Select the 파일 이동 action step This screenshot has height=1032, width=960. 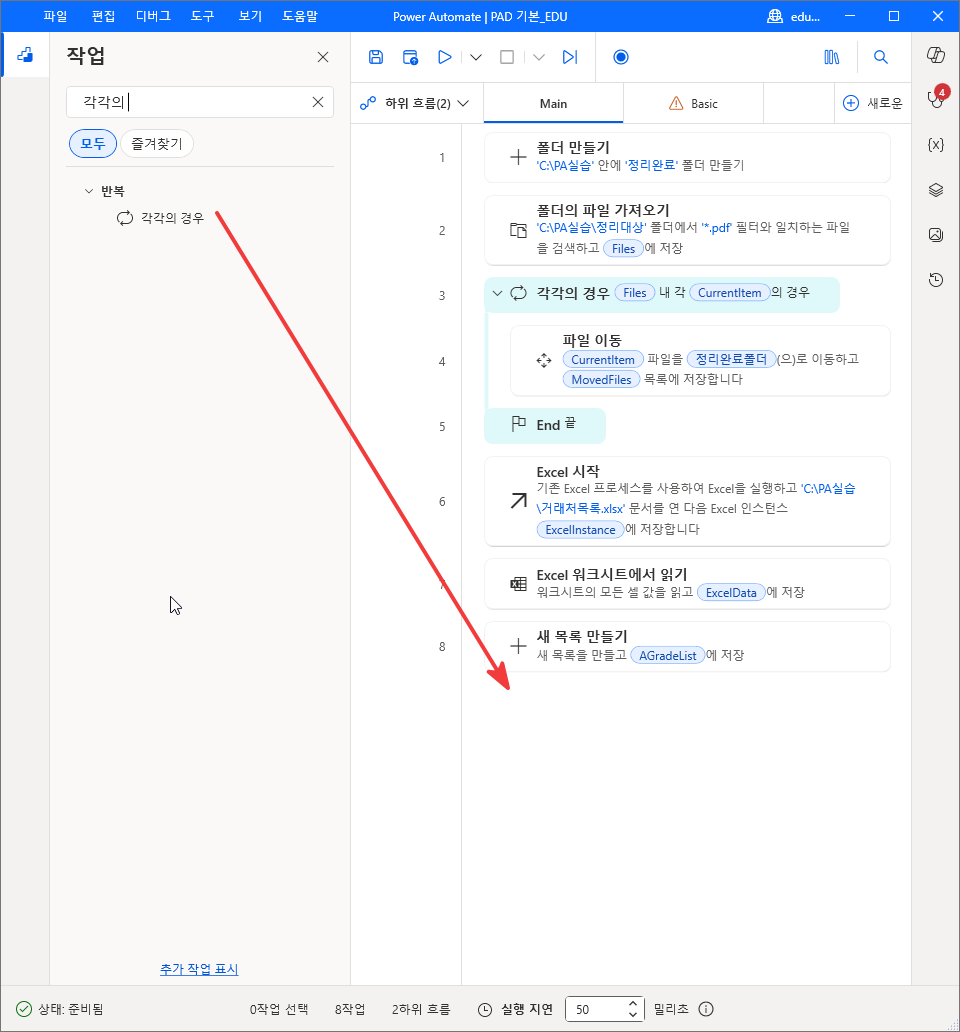click(700, 361)
